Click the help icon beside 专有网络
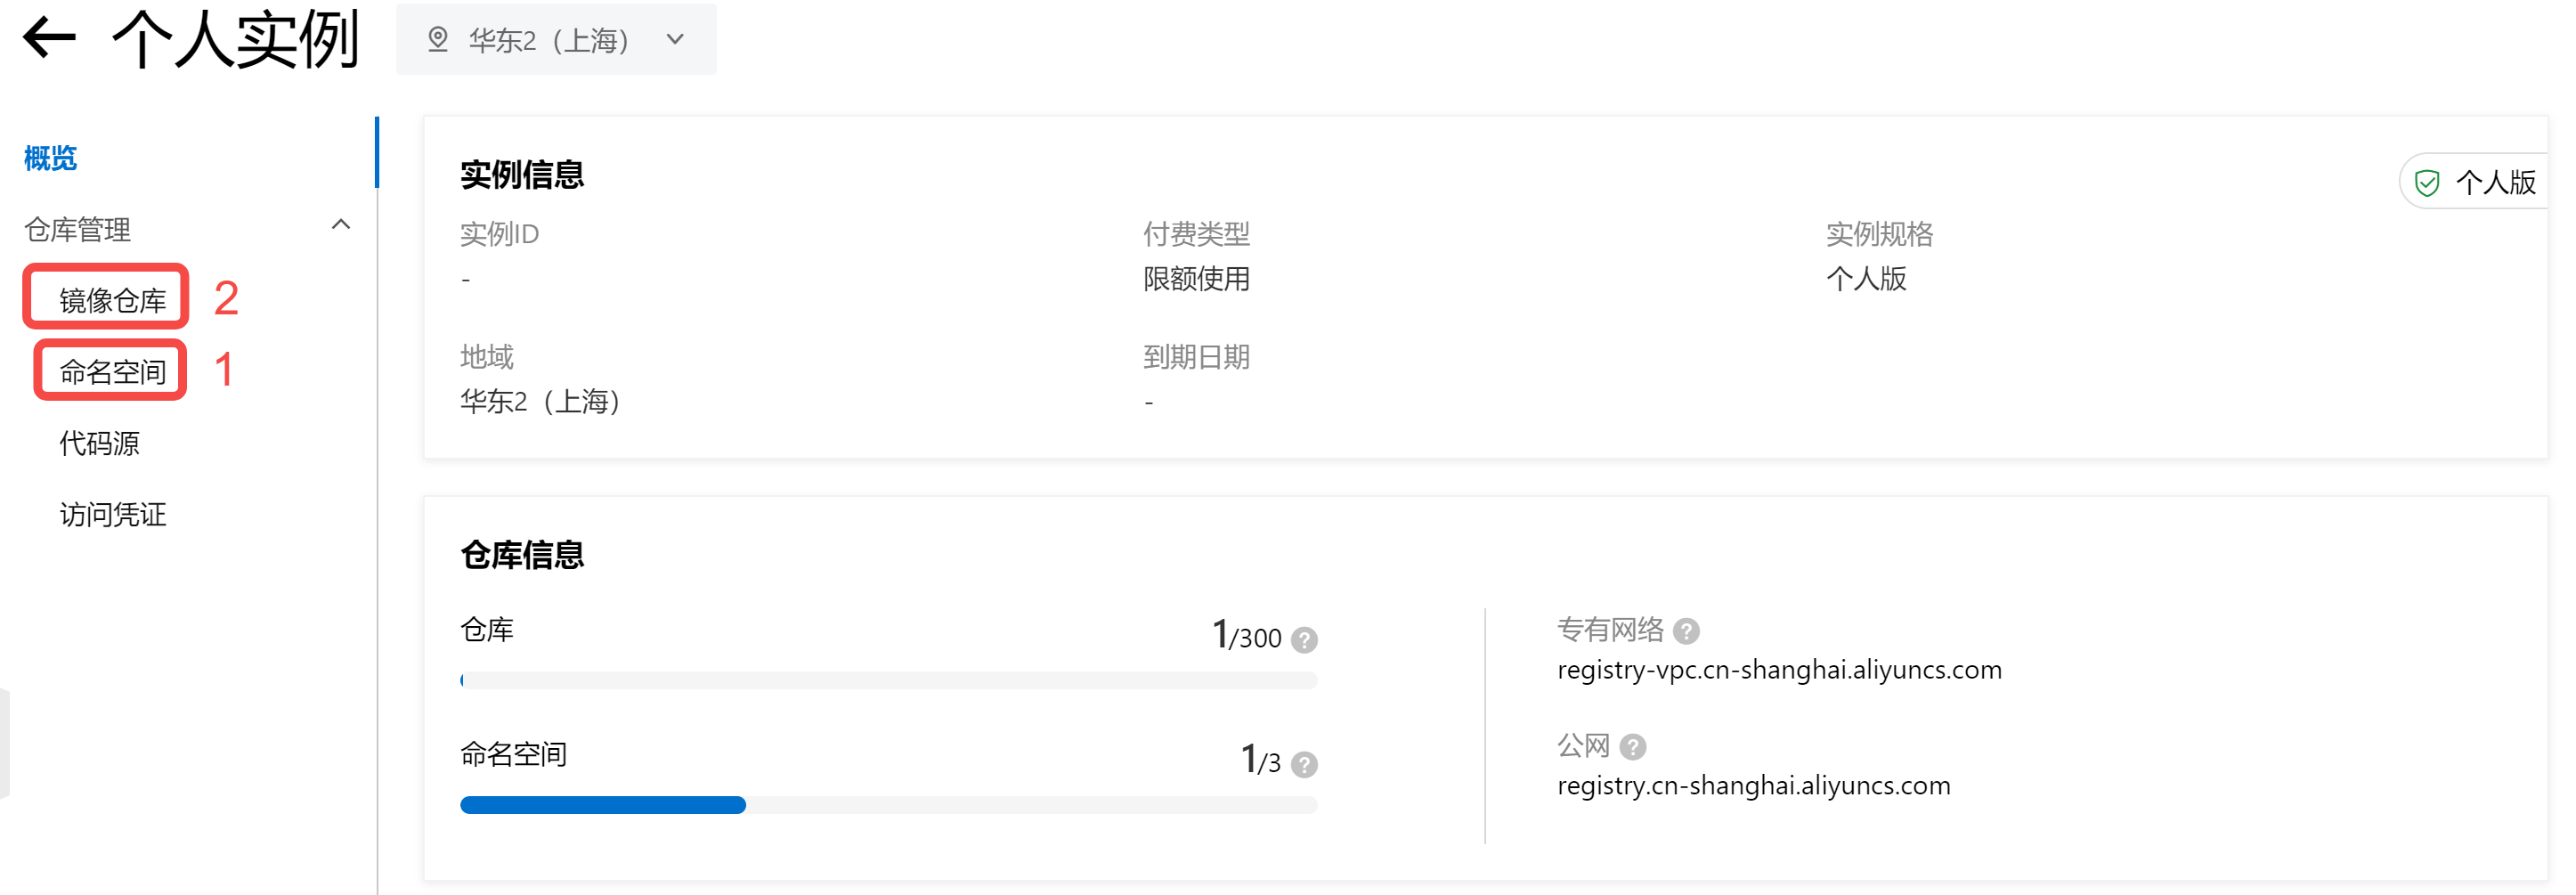The height and width of the screenshot is (895, 2576). tap(1686, 631)
